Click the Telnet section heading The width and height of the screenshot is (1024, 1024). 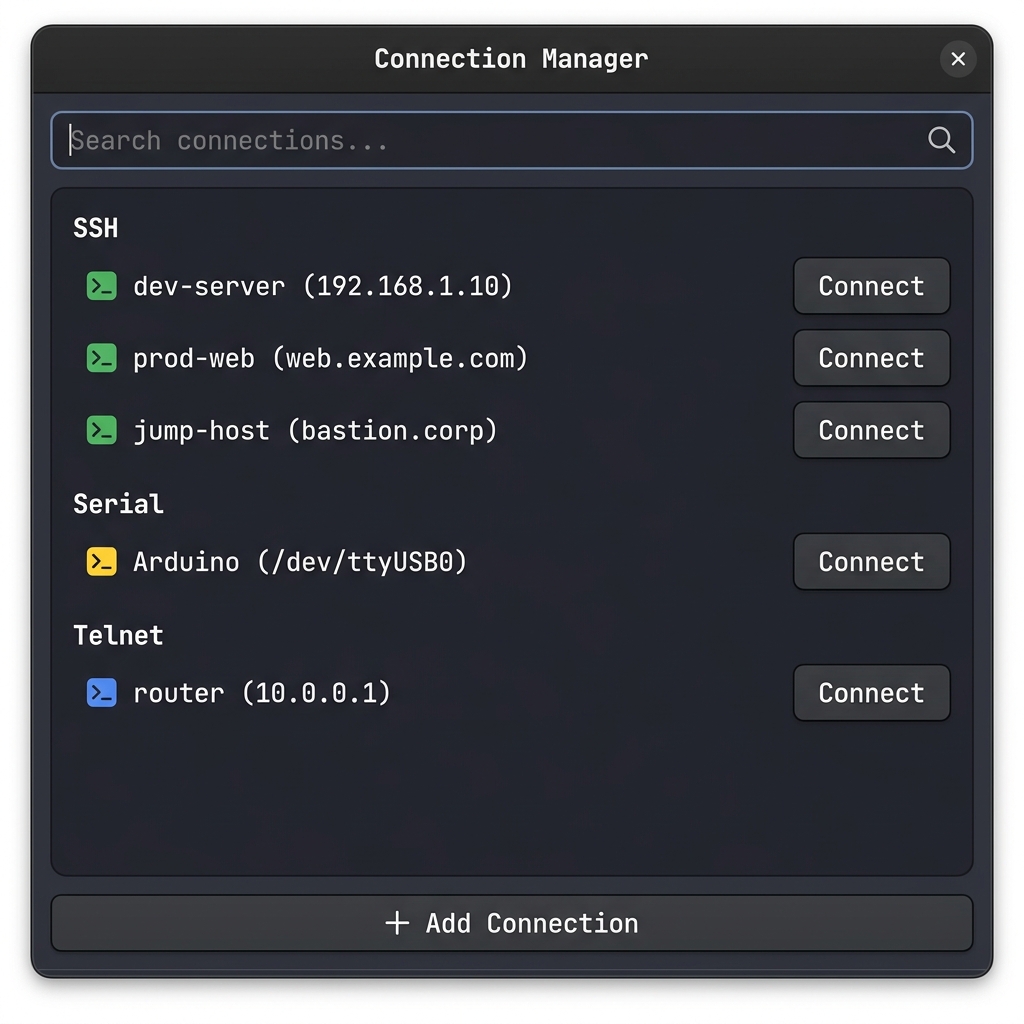[118, 635]
